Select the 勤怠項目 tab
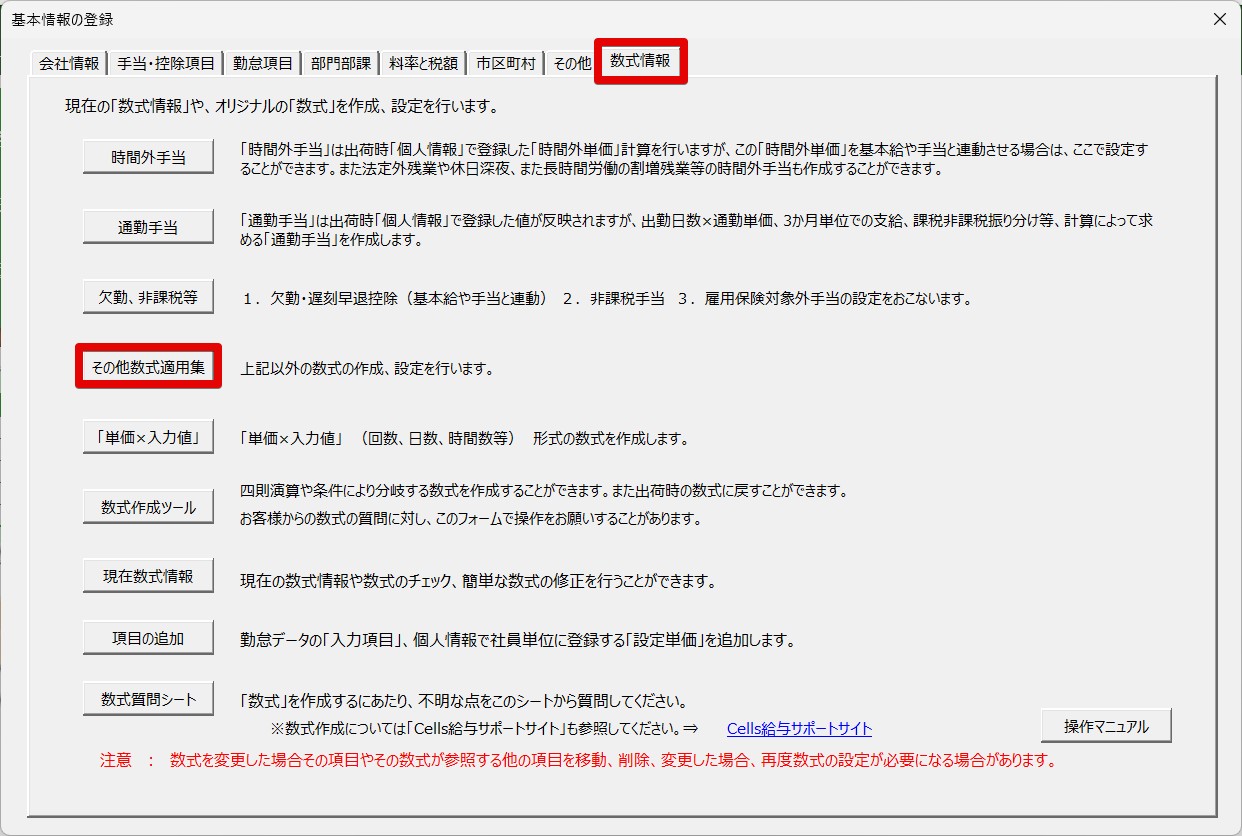 (263, 63)
